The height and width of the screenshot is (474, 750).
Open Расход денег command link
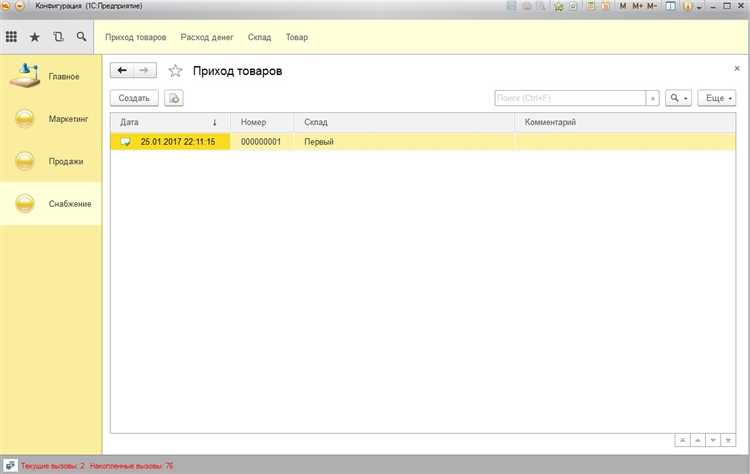pos(207,37)
